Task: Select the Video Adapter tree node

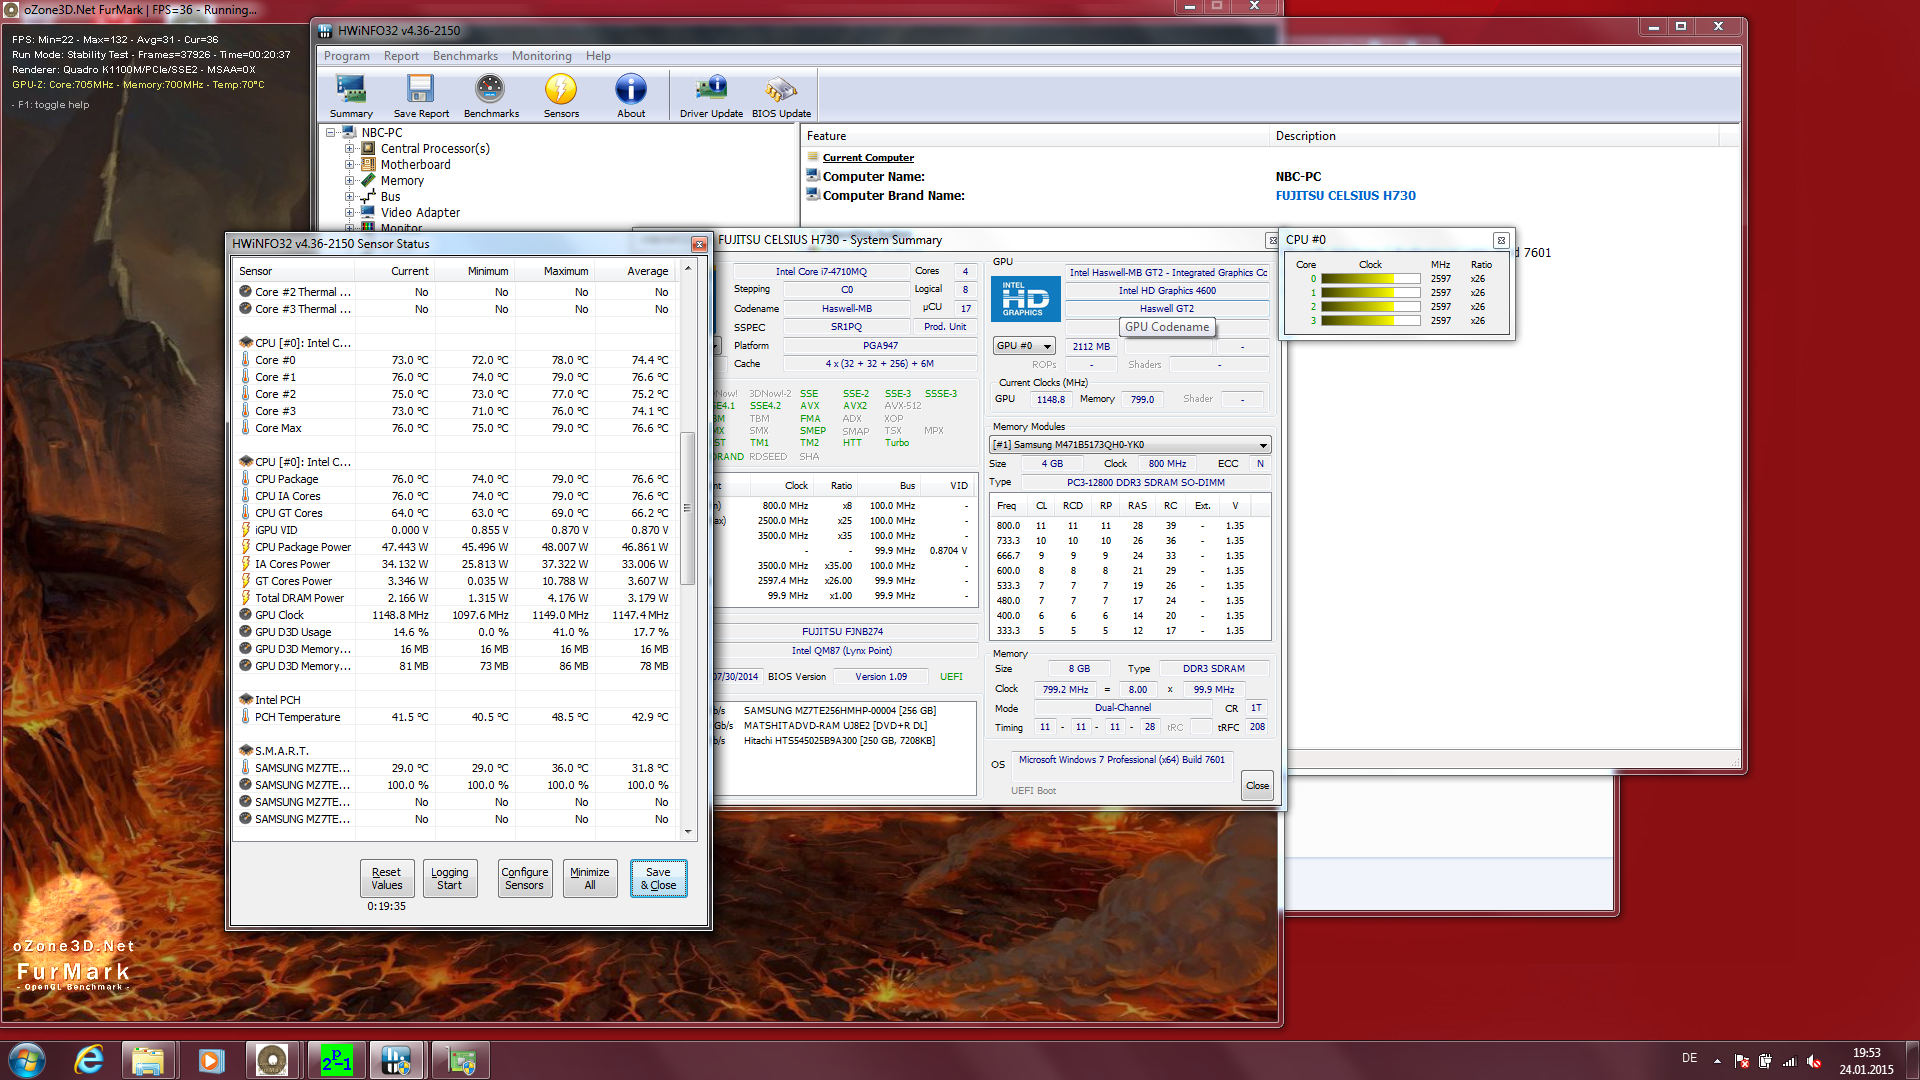Action: [420, 212]
